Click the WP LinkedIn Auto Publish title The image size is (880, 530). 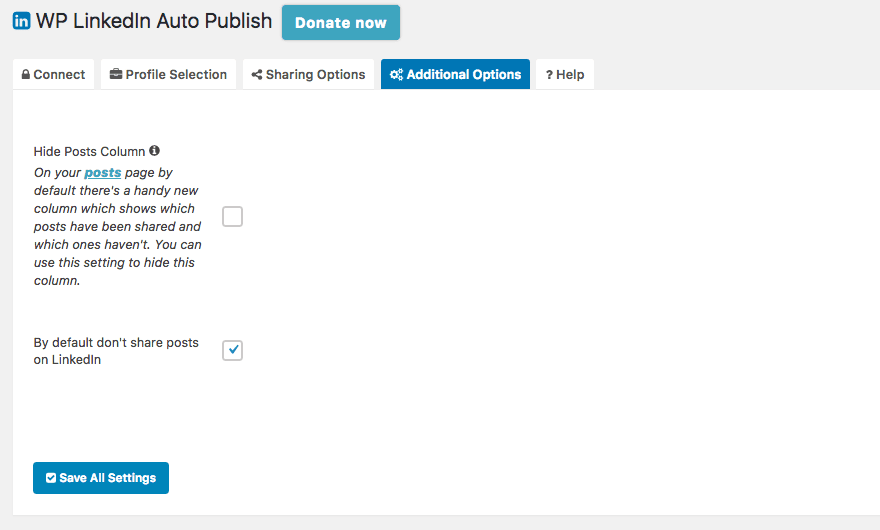coord(154,21)
